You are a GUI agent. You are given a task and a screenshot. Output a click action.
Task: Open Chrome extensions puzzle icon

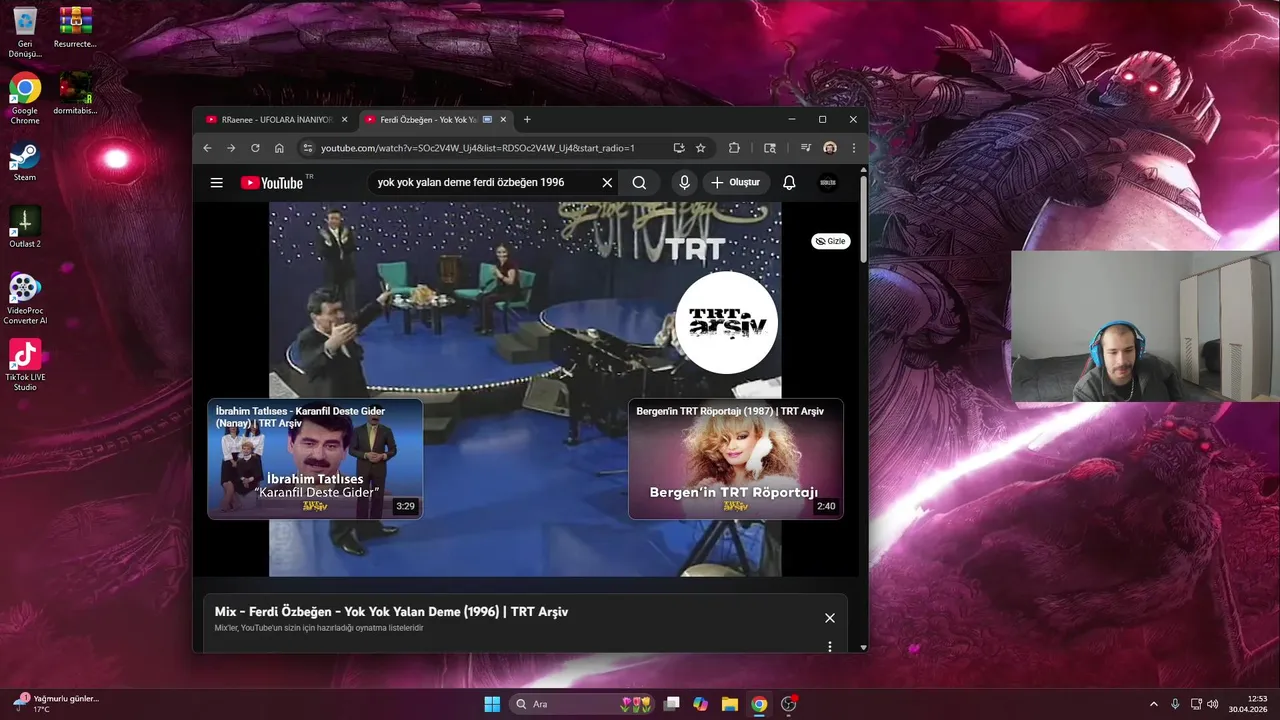734,148
